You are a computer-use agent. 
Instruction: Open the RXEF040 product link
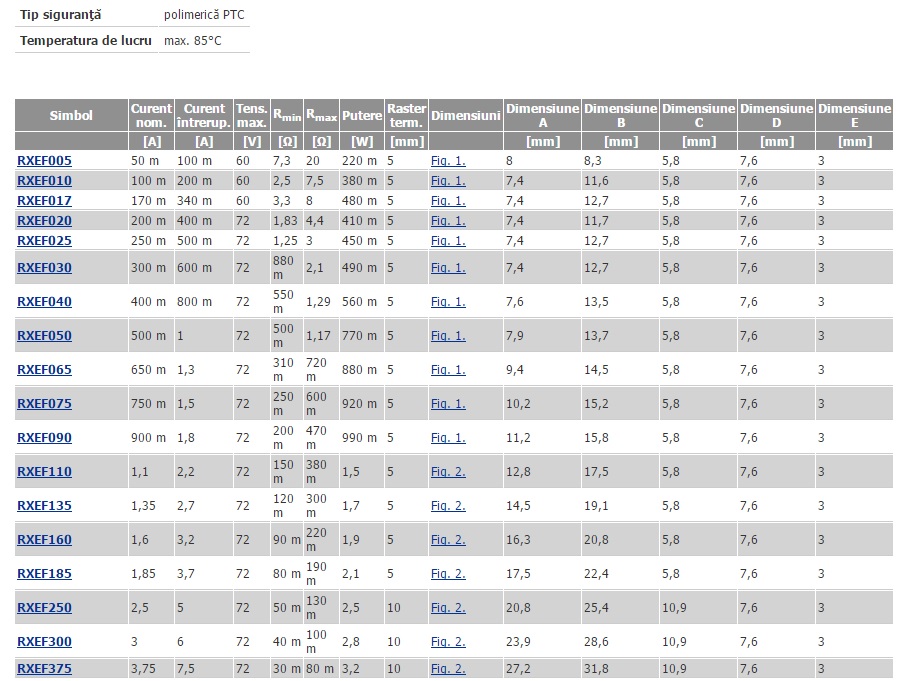click(44, 302)
